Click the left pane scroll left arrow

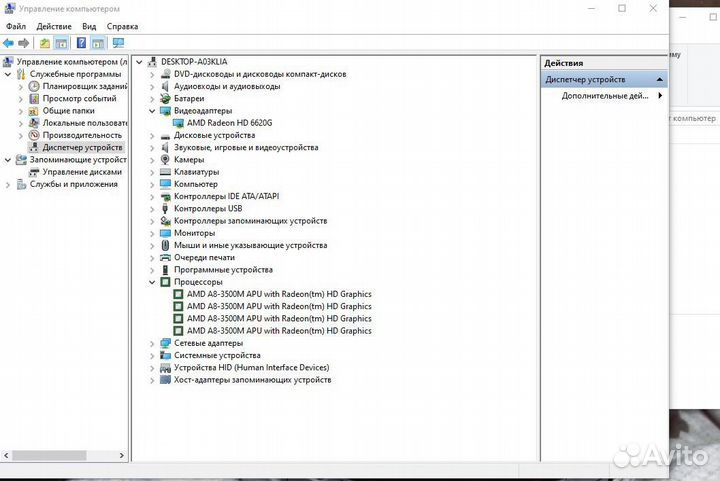coord(6,455)
